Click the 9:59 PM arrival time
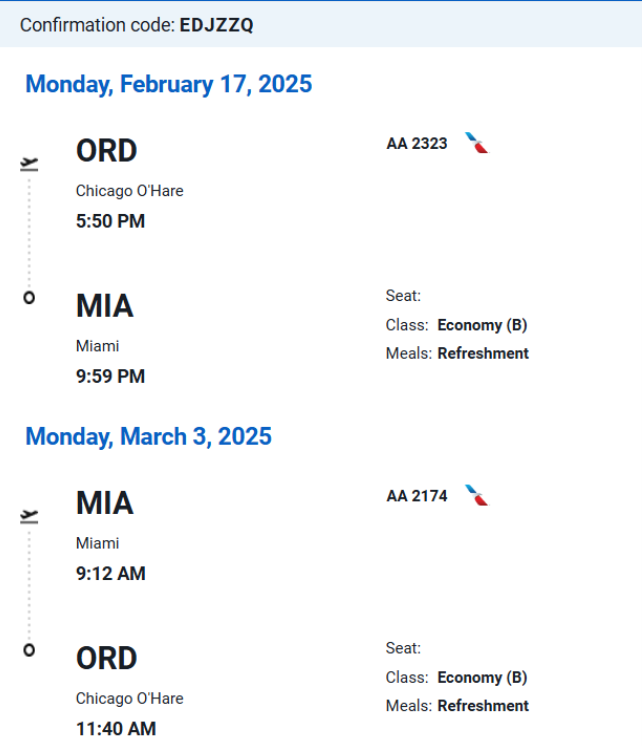Viewport: 642px width, 746px height. [110, 376]
